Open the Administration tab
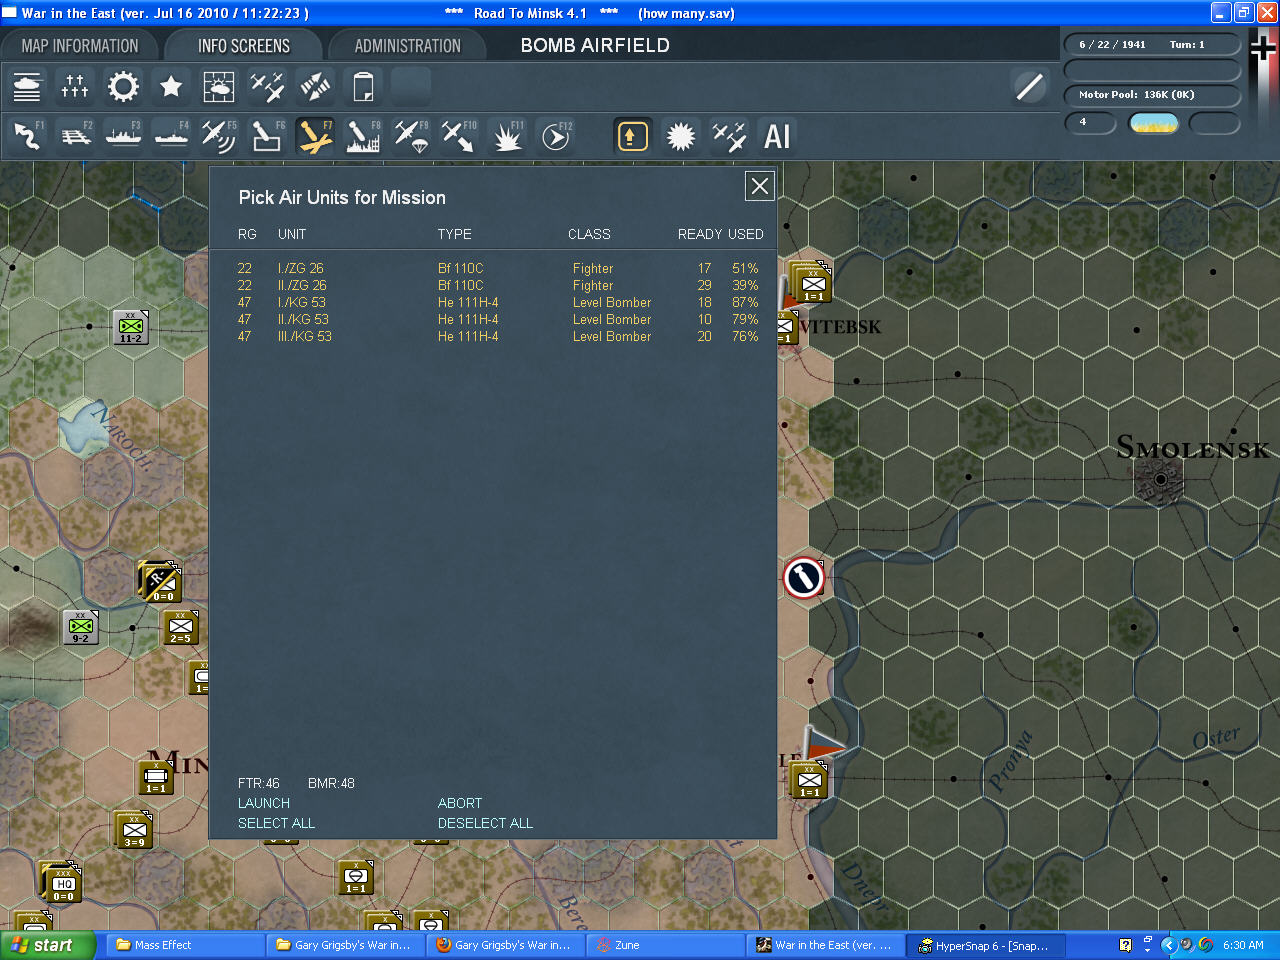 coord(408,46)
